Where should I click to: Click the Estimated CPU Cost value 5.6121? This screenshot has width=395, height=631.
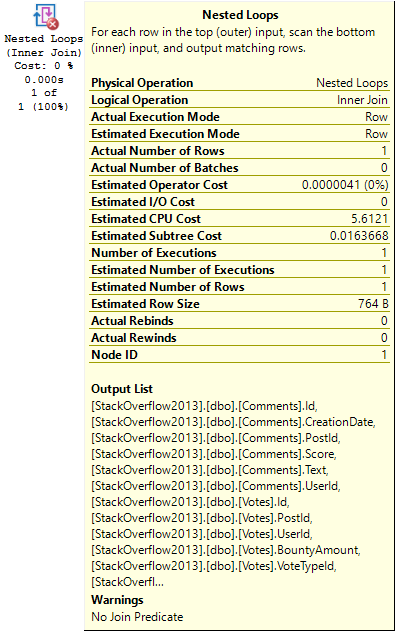[x=369, y=219]
